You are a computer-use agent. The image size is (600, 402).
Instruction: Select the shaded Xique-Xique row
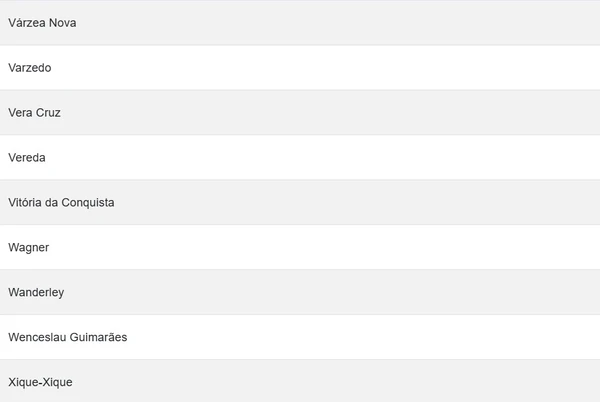click(x=300, y=382)
